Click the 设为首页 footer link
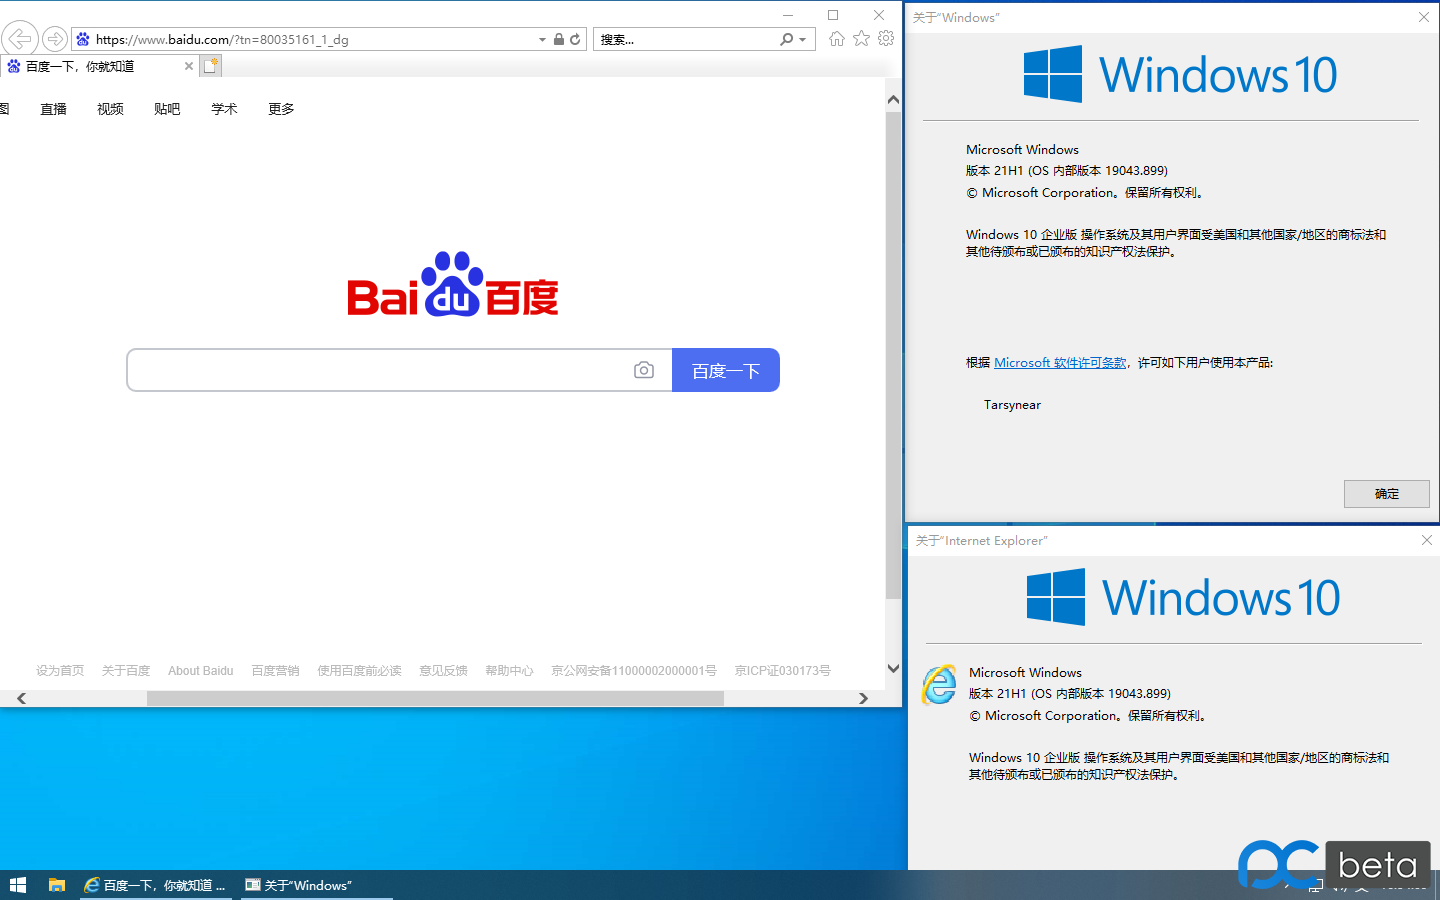Screen dimensions: 1440x900 [60, 671]
